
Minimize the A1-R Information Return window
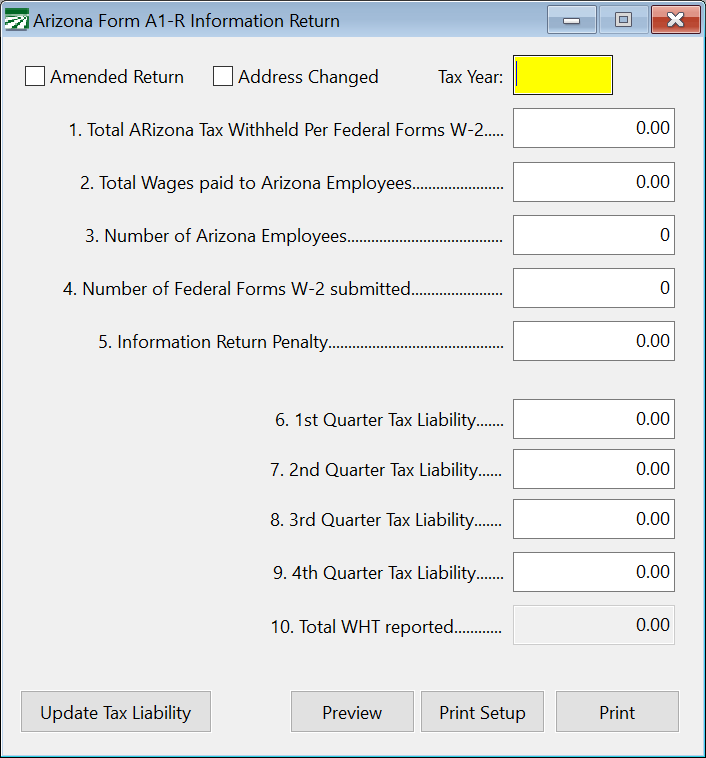tap(572, 20)
